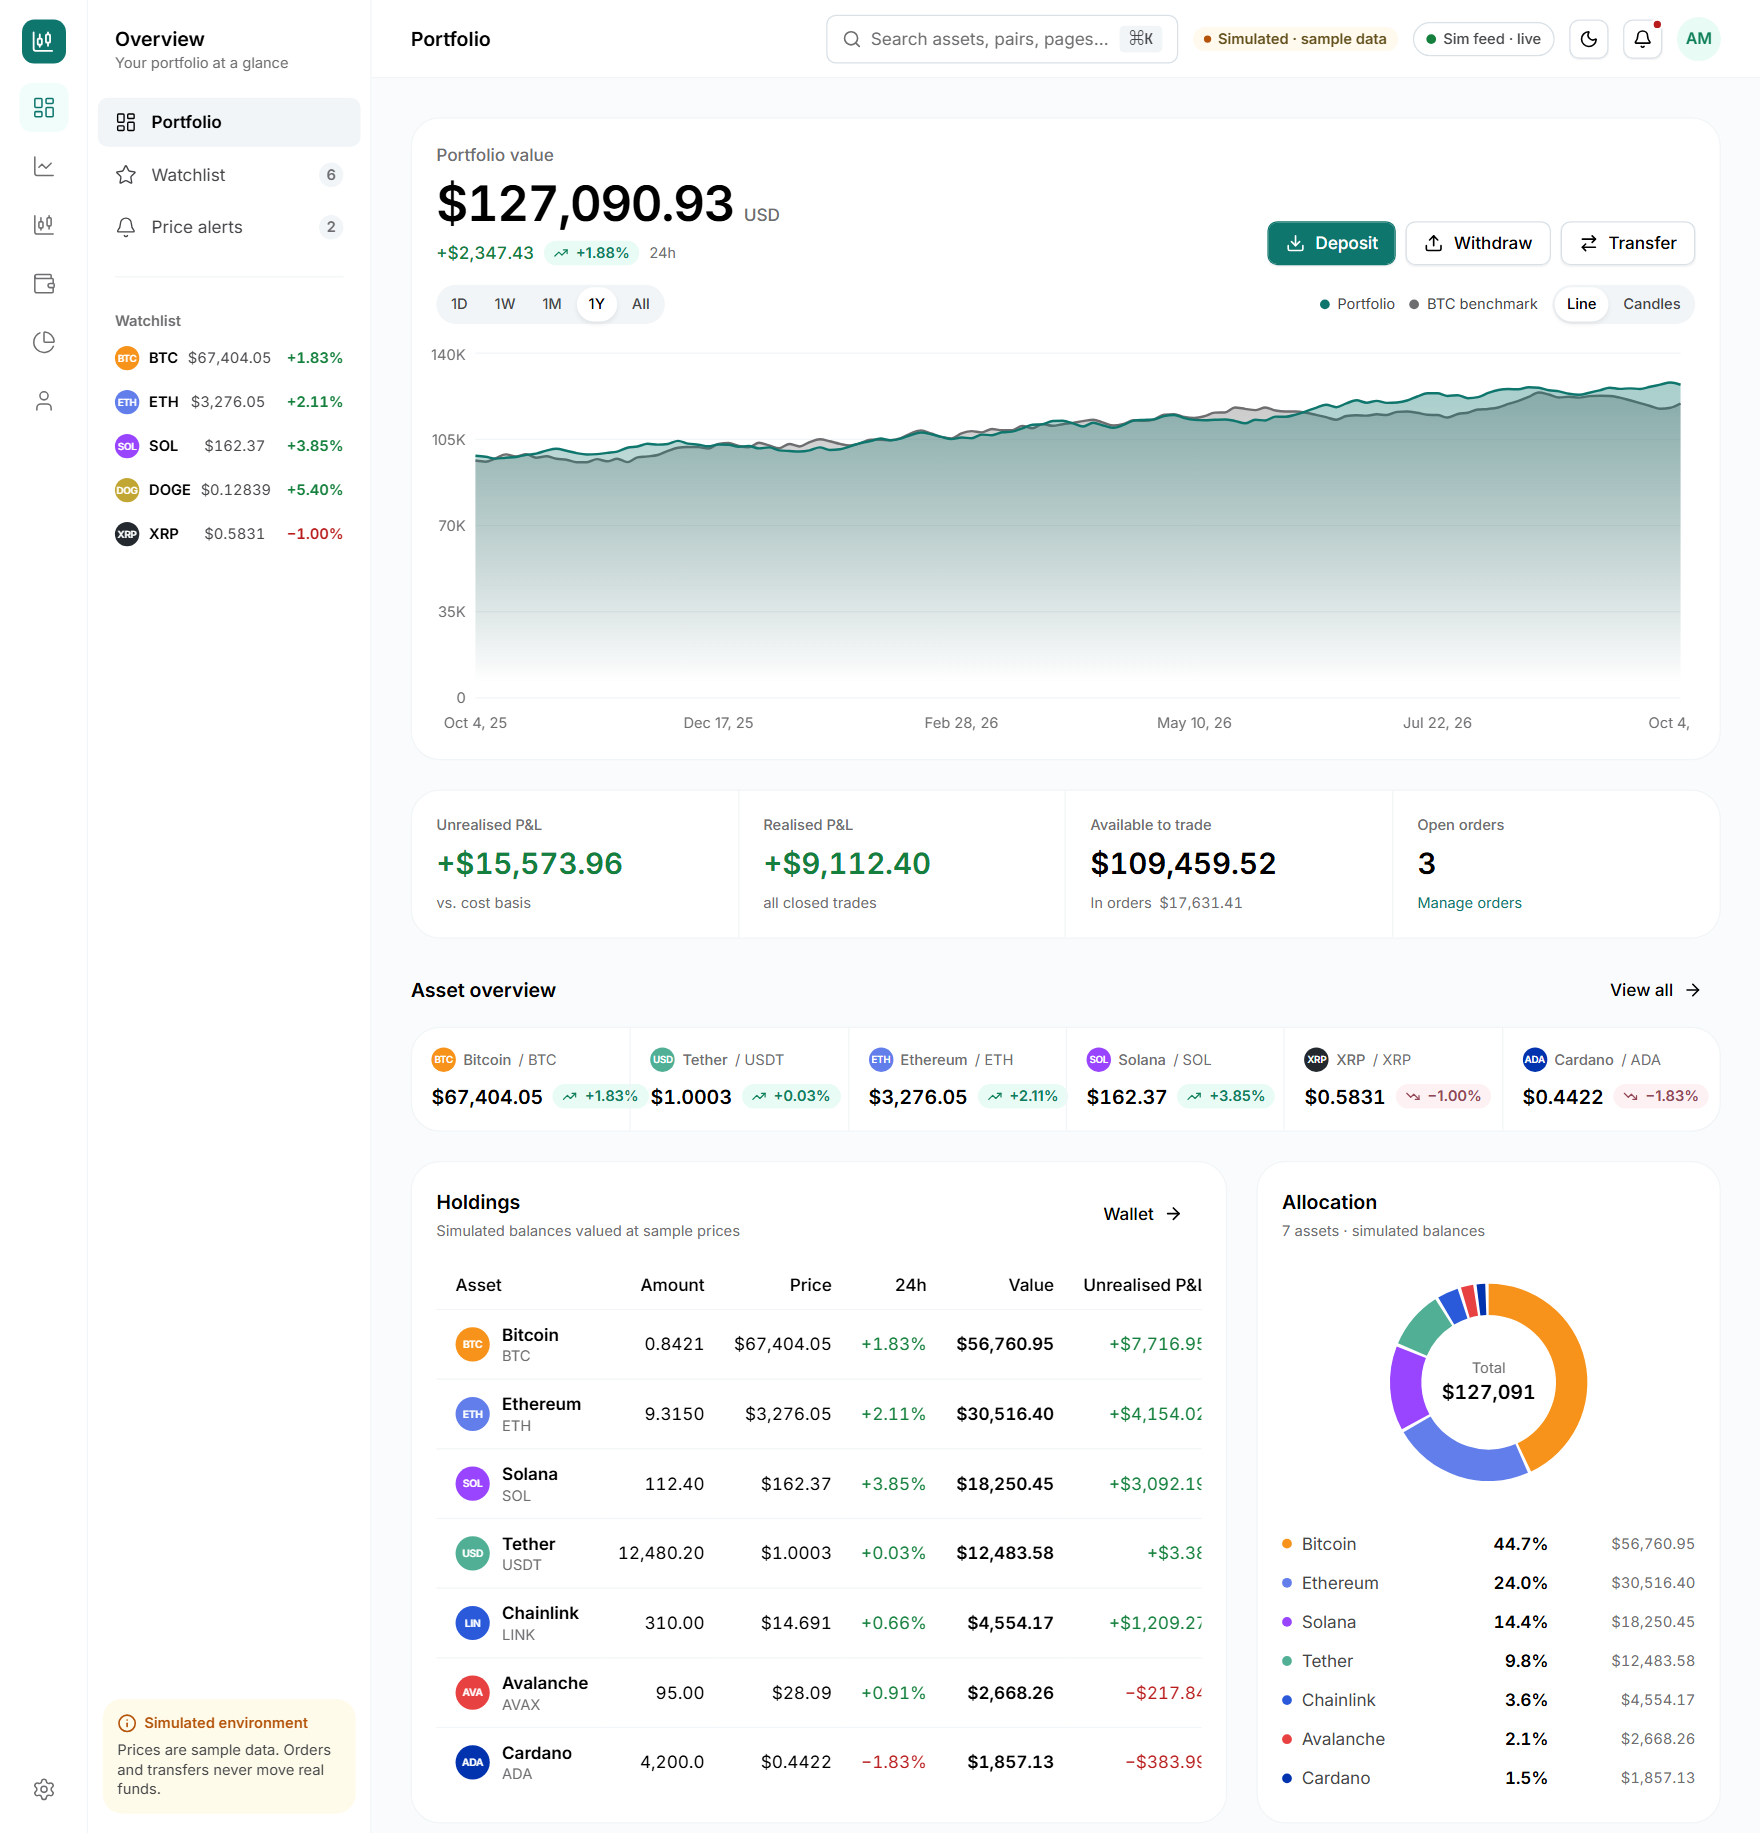Viewport: 1760px width, 1833px height.
Task: Toggle the BTC benchmark series legend
Action: [x=1473, y=304]
